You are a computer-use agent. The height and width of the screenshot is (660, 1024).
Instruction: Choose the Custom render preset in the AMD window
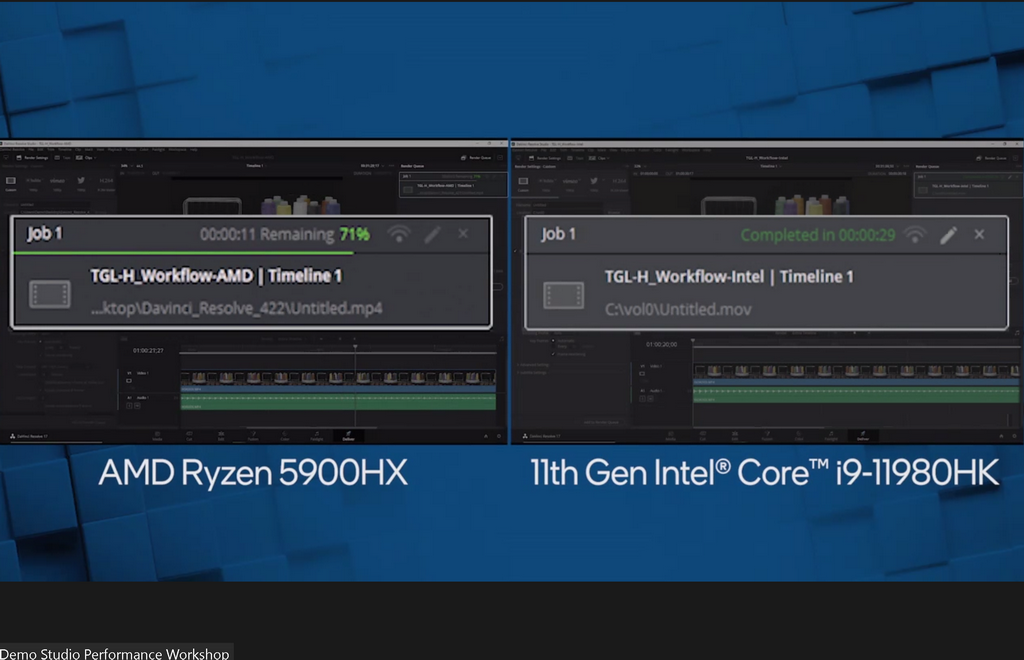(10, 183)
